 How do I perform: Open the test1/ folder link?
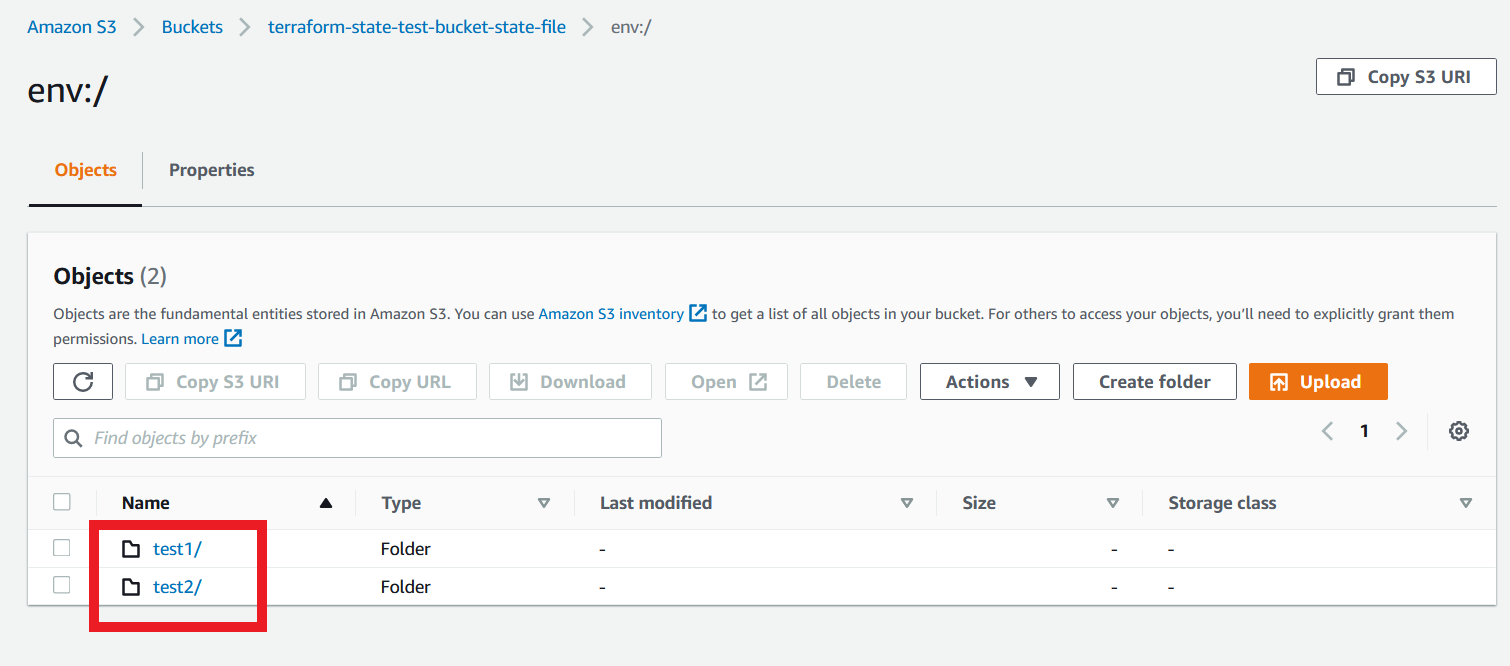point(177,549)
